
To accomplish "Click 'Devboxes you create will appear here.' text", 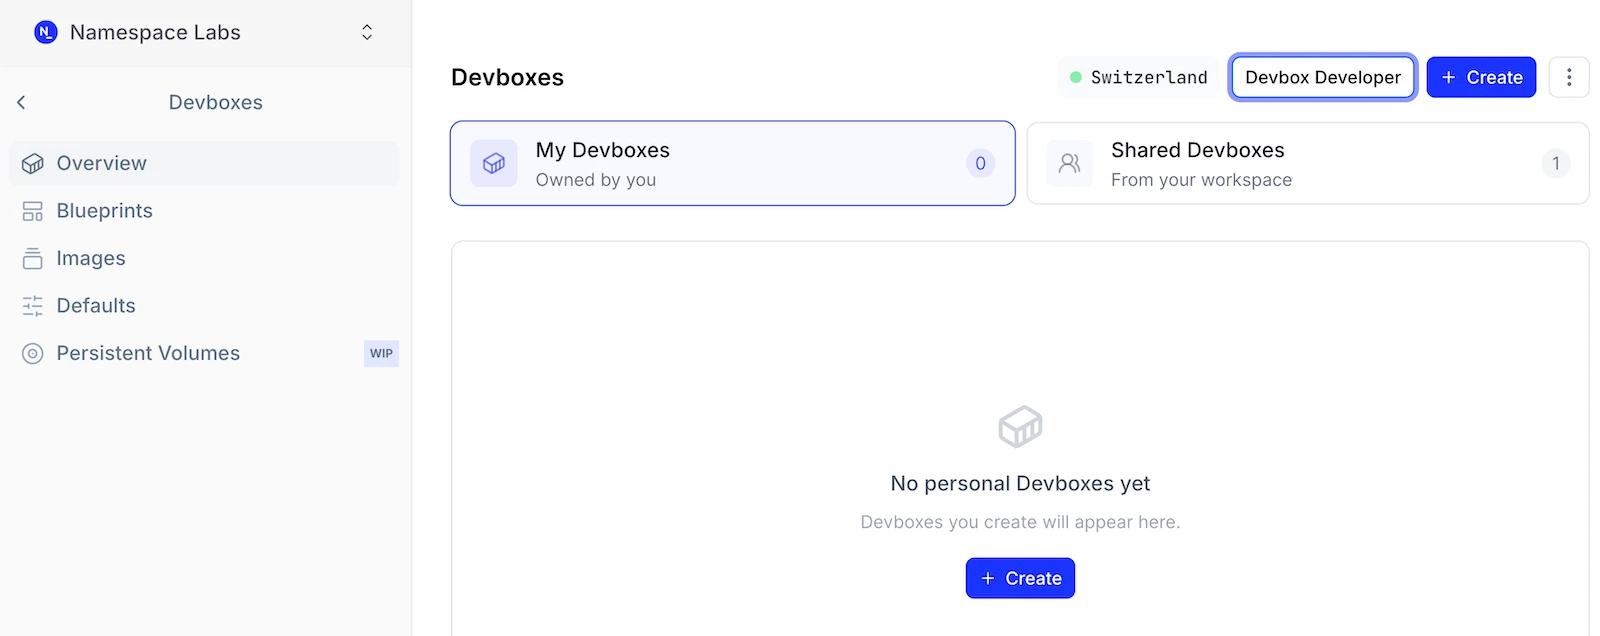I will (x=1020, y=522).
